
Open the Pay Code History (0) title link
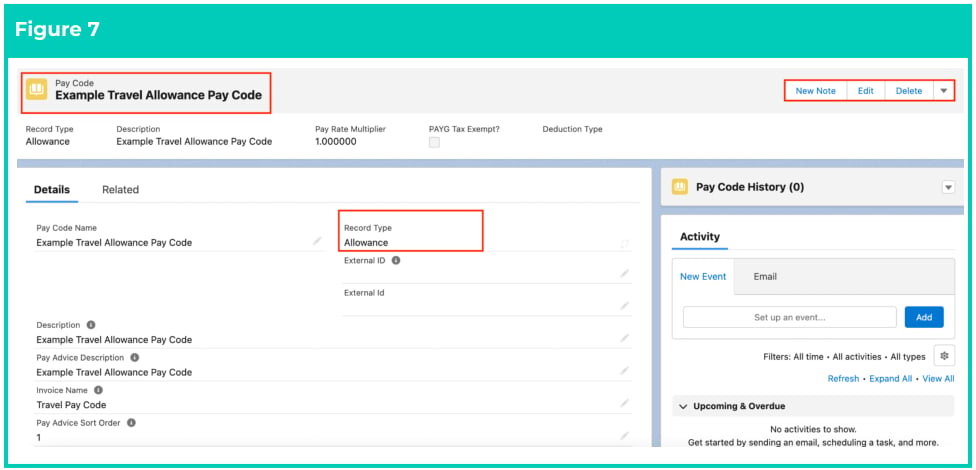[749, 187]
